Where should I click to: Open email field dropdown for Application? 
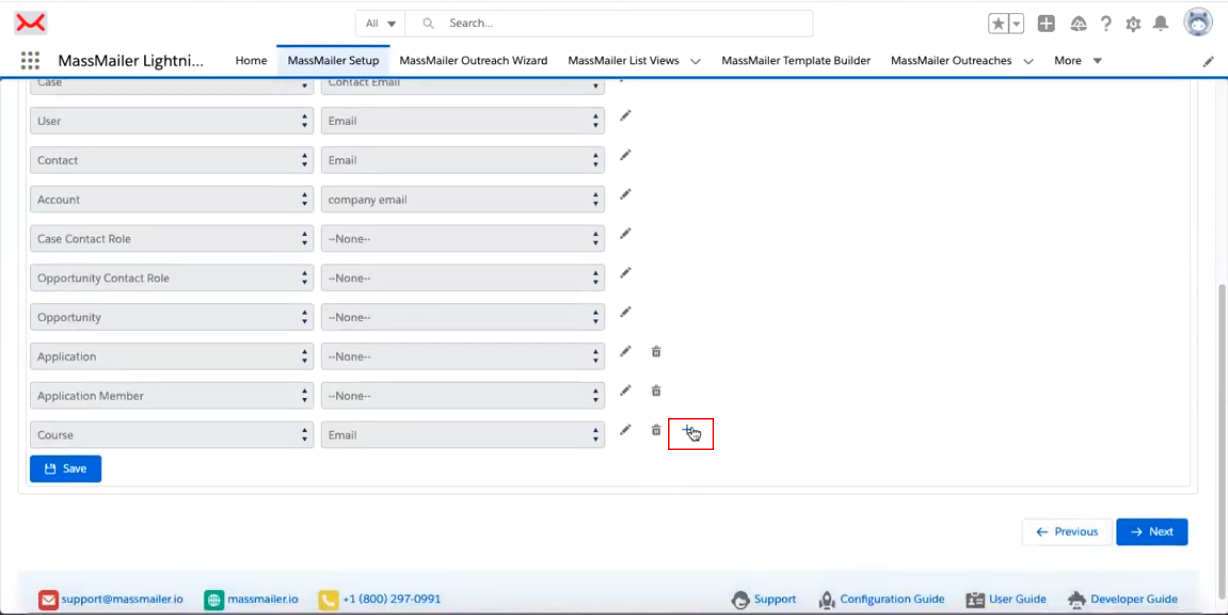pyautogui.click(x=463, y=356)
